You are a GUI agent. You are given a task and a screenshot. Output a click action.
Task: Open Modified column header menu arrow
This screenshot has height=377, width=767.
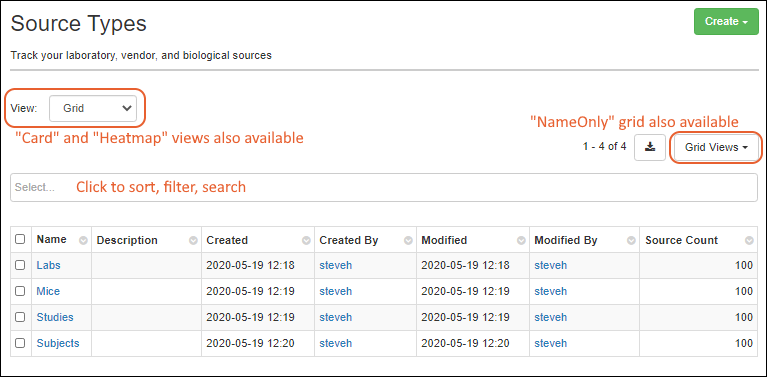(x=521, y=241)
